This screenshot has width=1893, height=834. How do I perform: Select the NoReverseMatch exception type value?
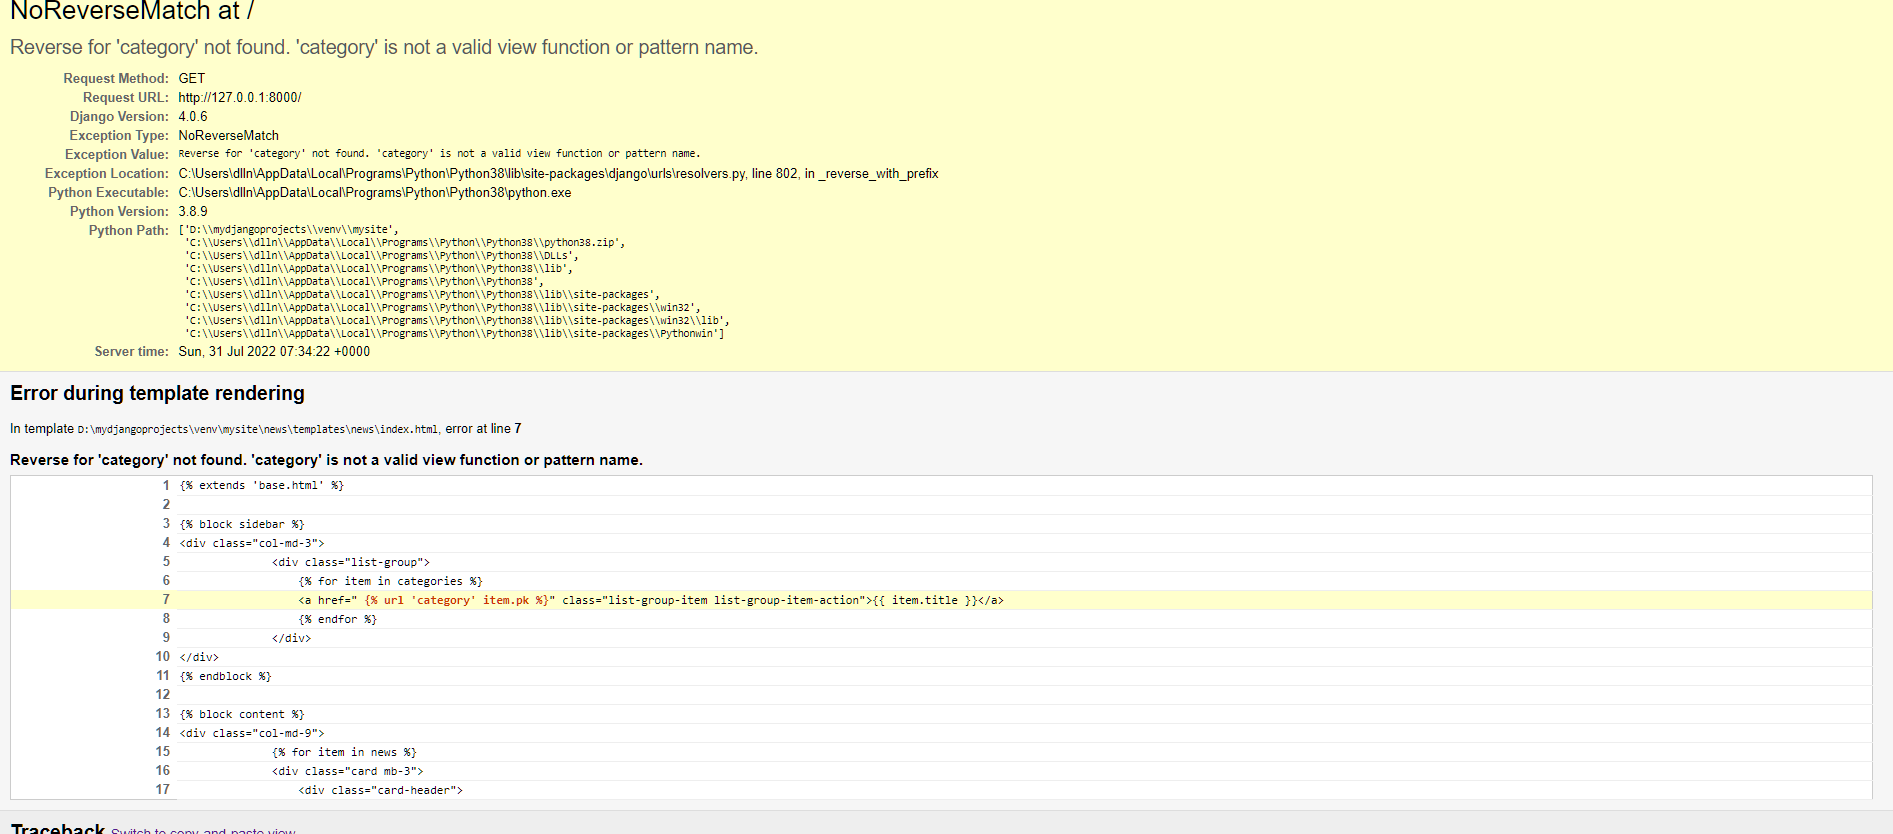(x=229, y=135)
